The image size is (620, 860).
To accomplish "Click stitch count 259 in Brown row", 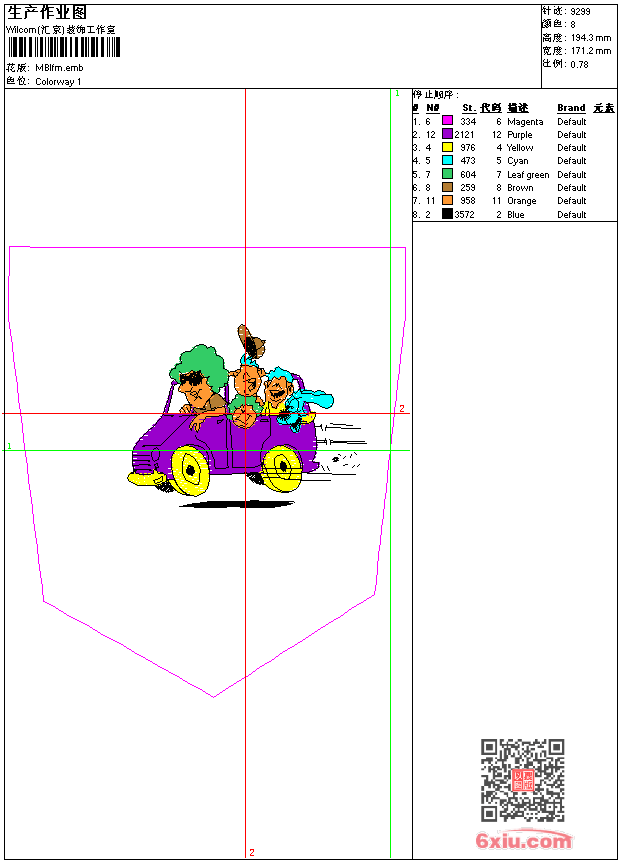I will (x=468, y=188).
